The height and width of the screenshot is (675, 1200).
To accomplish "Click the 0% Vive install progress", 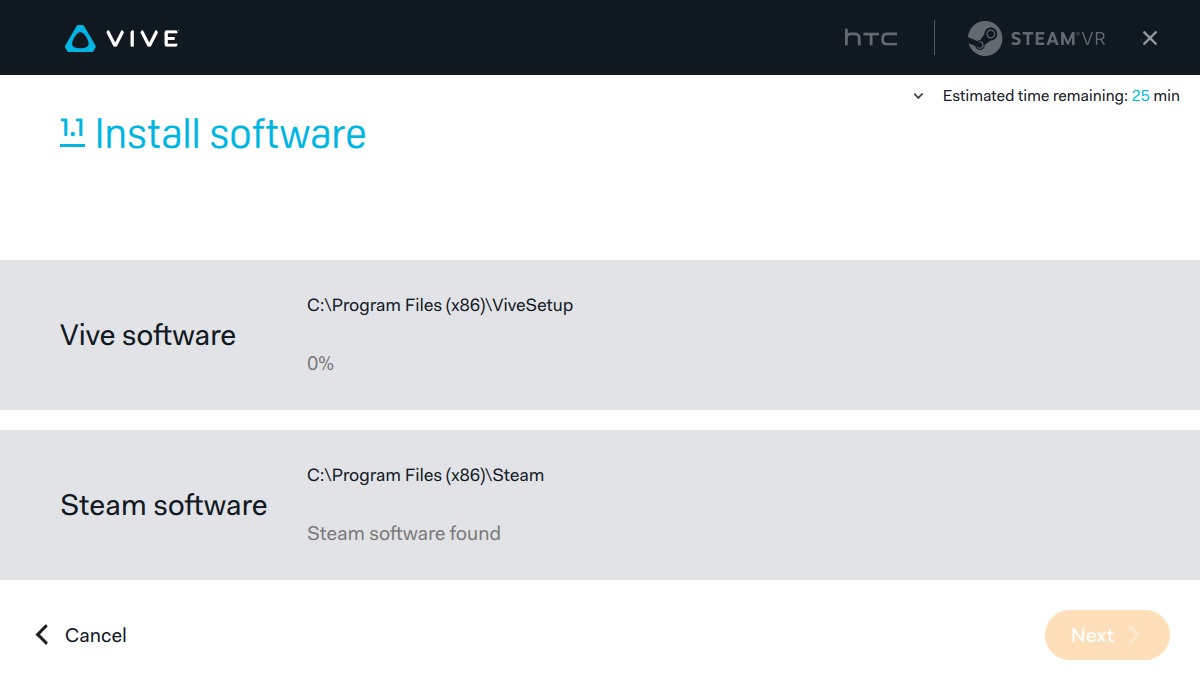I will click(x=320, y=364).
